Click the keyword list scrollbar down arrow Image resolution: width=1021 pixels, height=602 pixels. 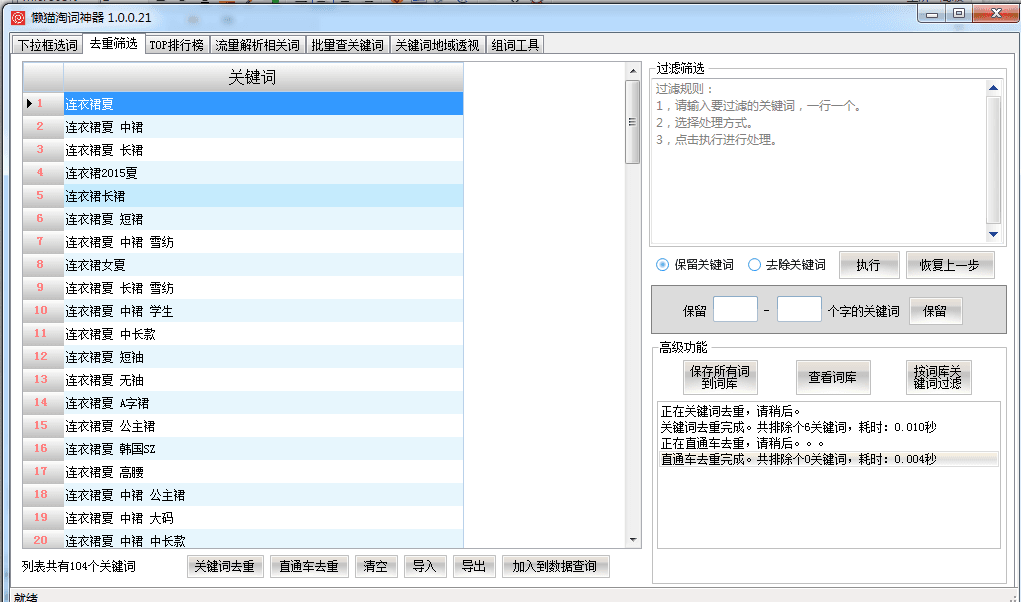(x=632, y=540)
